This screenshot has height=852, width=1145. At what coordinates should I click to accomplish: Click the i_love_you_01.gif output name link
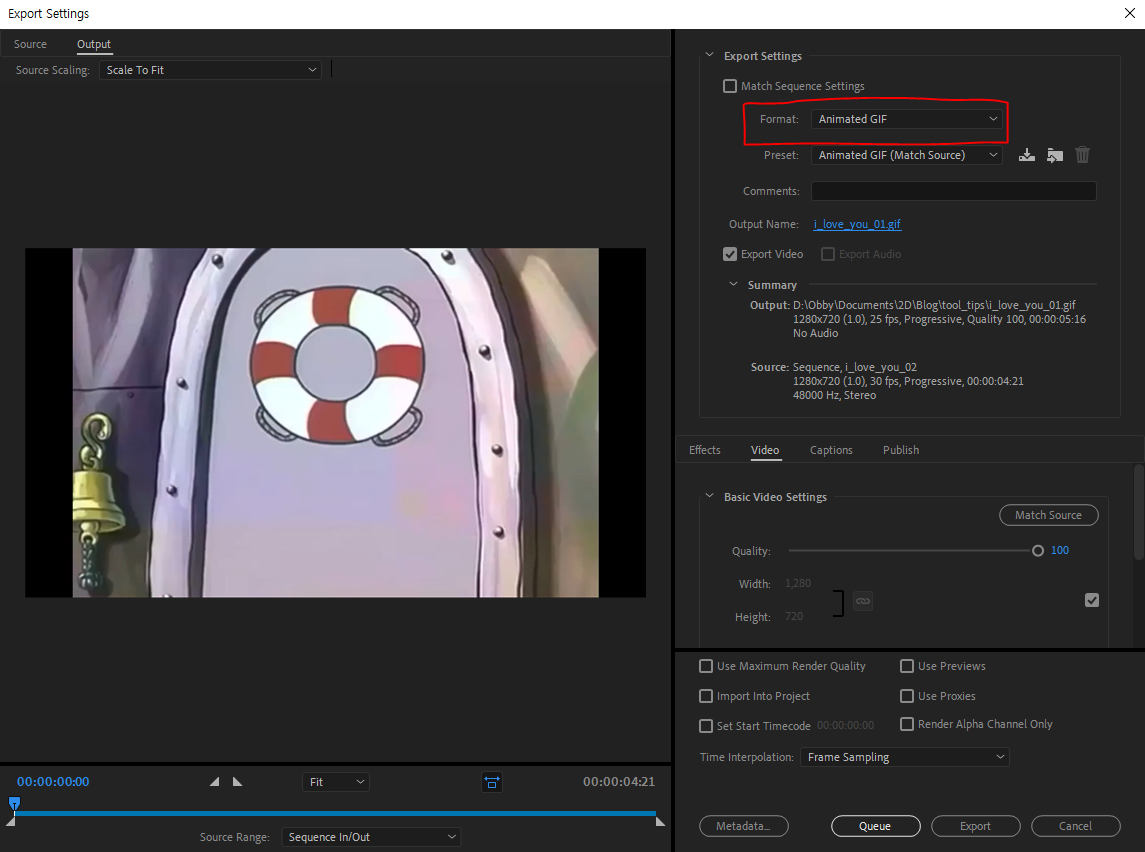857,224
